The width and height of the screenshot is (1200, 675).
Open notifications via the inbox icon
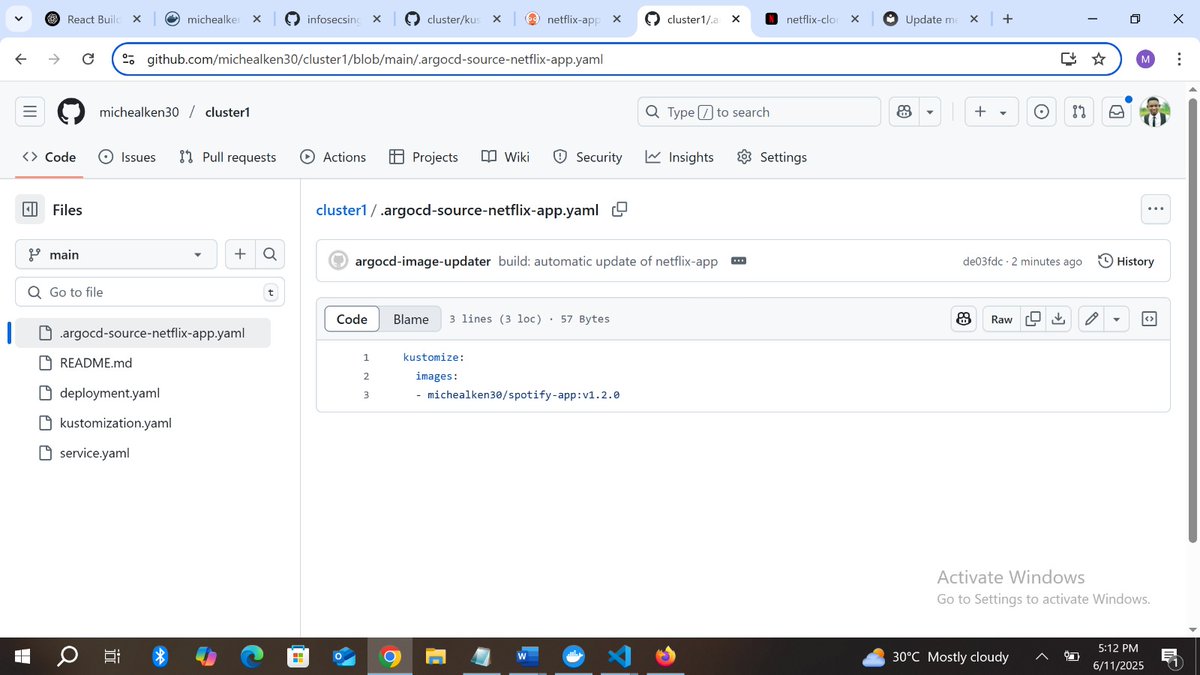[1116, 111]
